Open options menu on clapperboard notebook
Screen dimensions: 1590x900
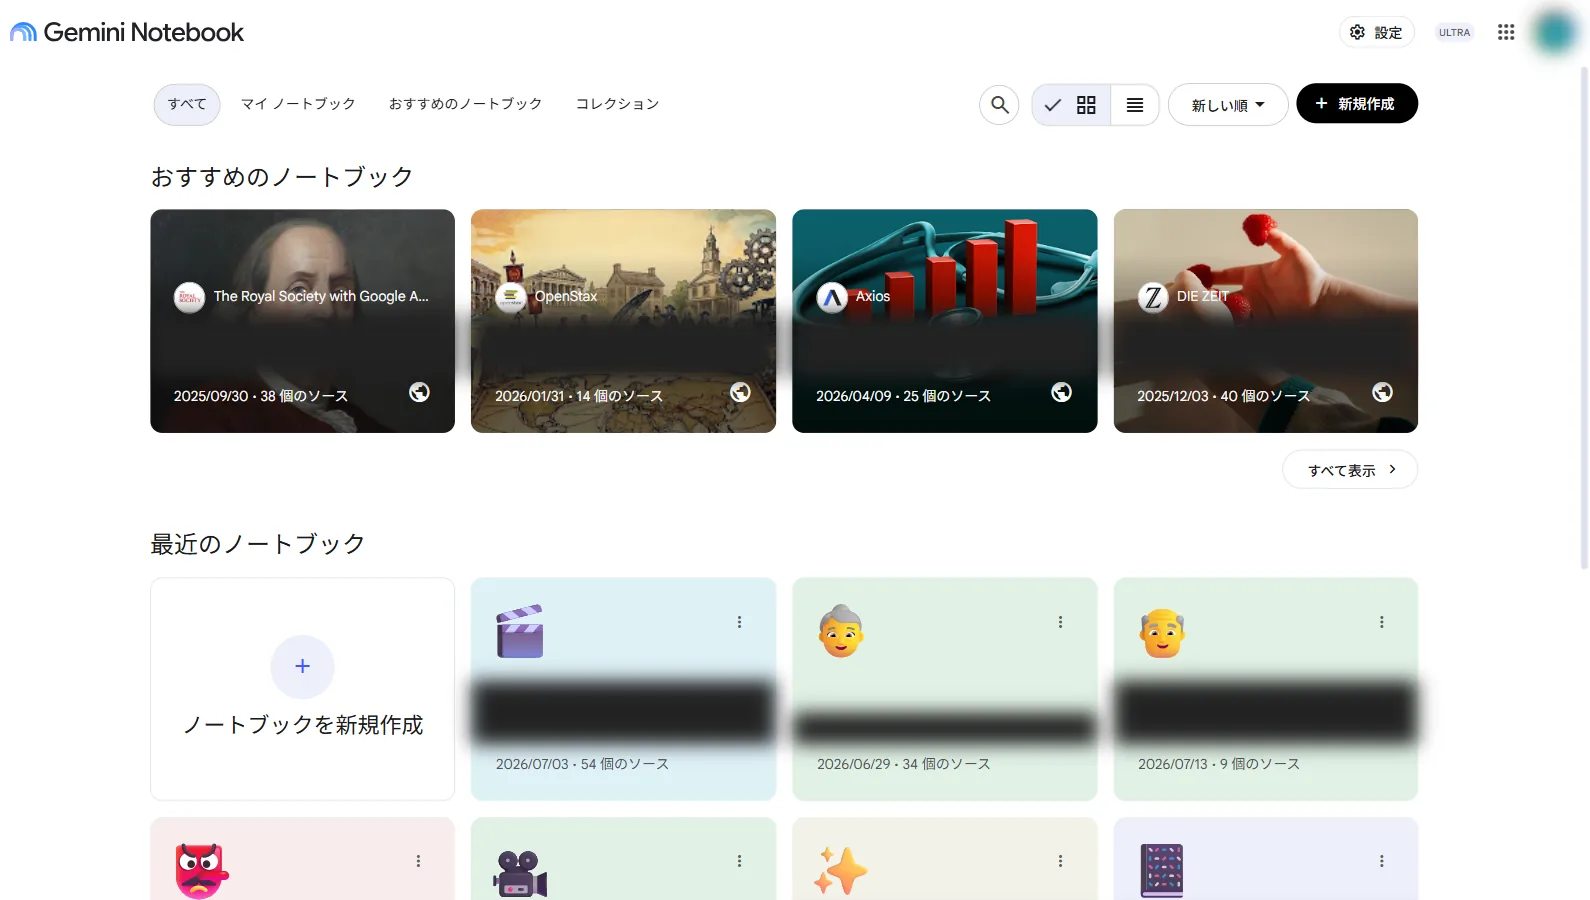coord(739,622)
